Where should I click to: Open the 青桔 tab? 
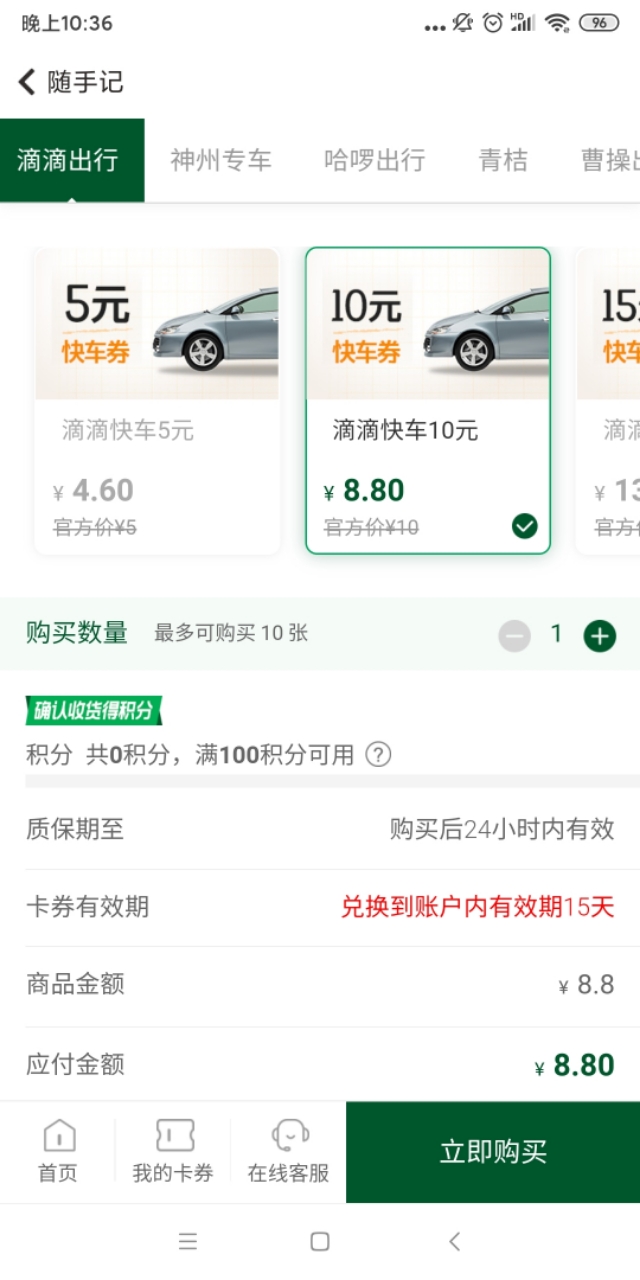[x=503, y=160]
